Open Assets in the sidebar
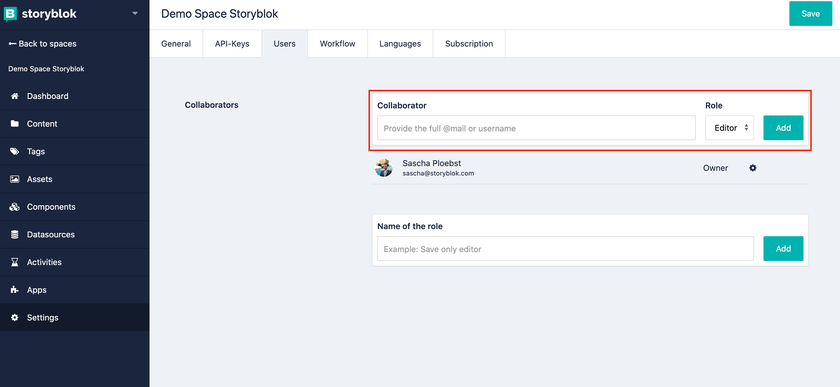The width and height of the screenshot is (840, 387). click(74, 179)
